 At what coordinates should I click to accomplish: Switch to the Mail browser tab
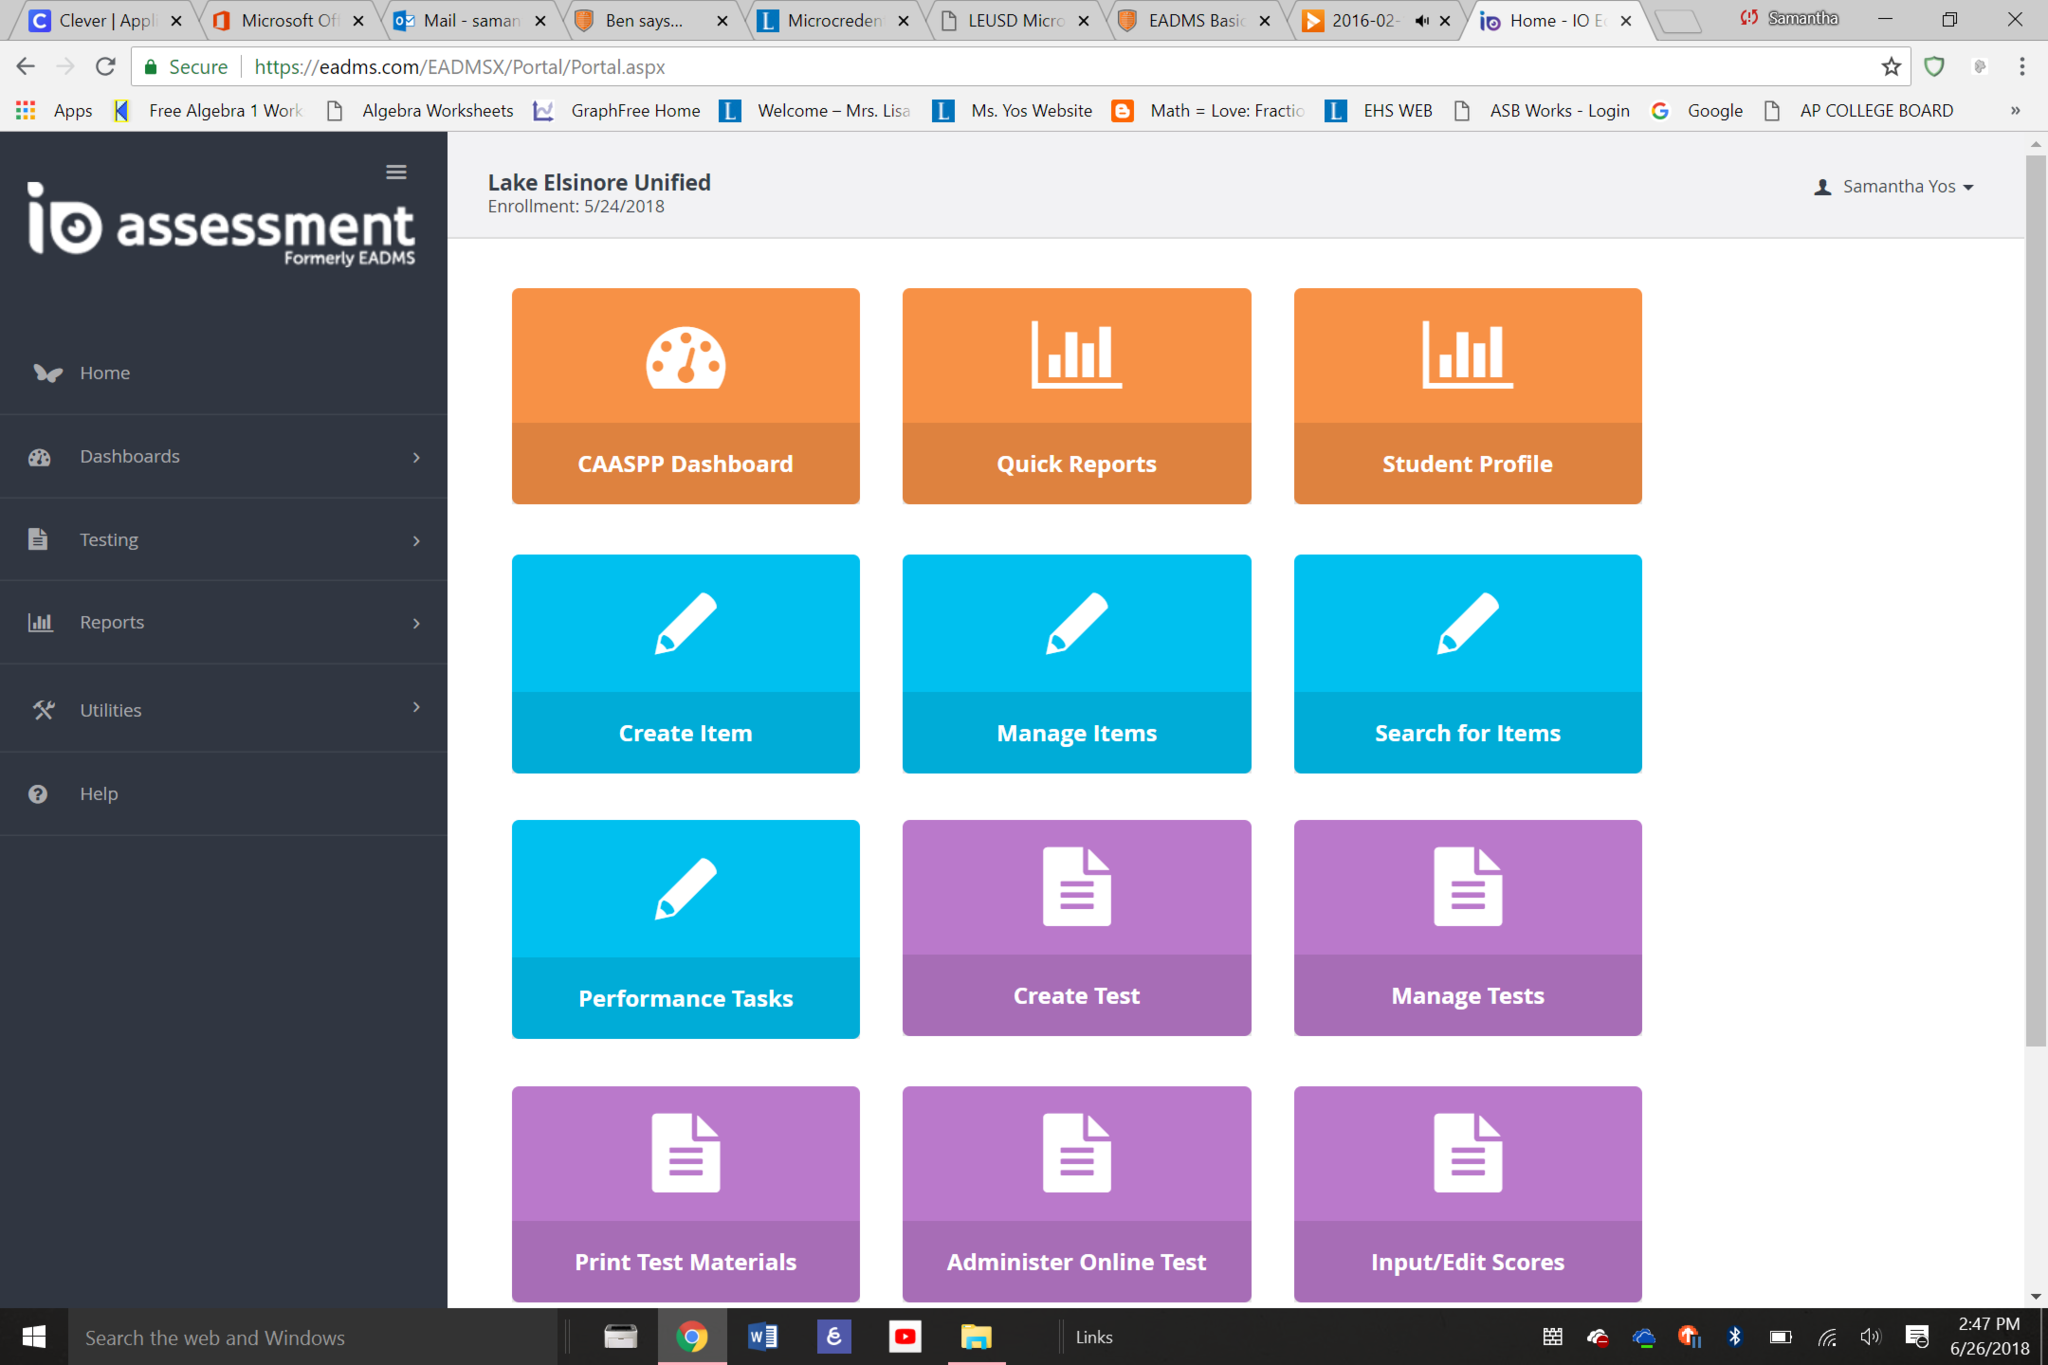pyautogui.click(x=468, y=21)
